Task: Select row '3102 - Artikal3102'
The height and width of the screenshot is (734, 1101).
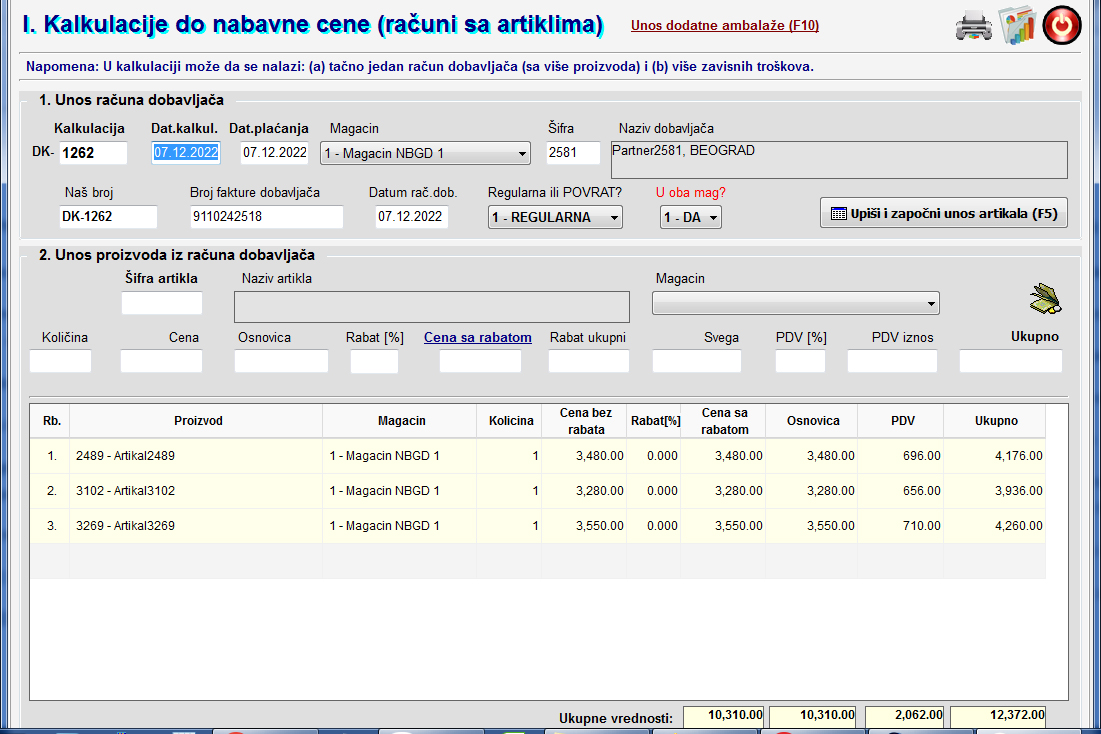Action: click(x=537, y=491)
